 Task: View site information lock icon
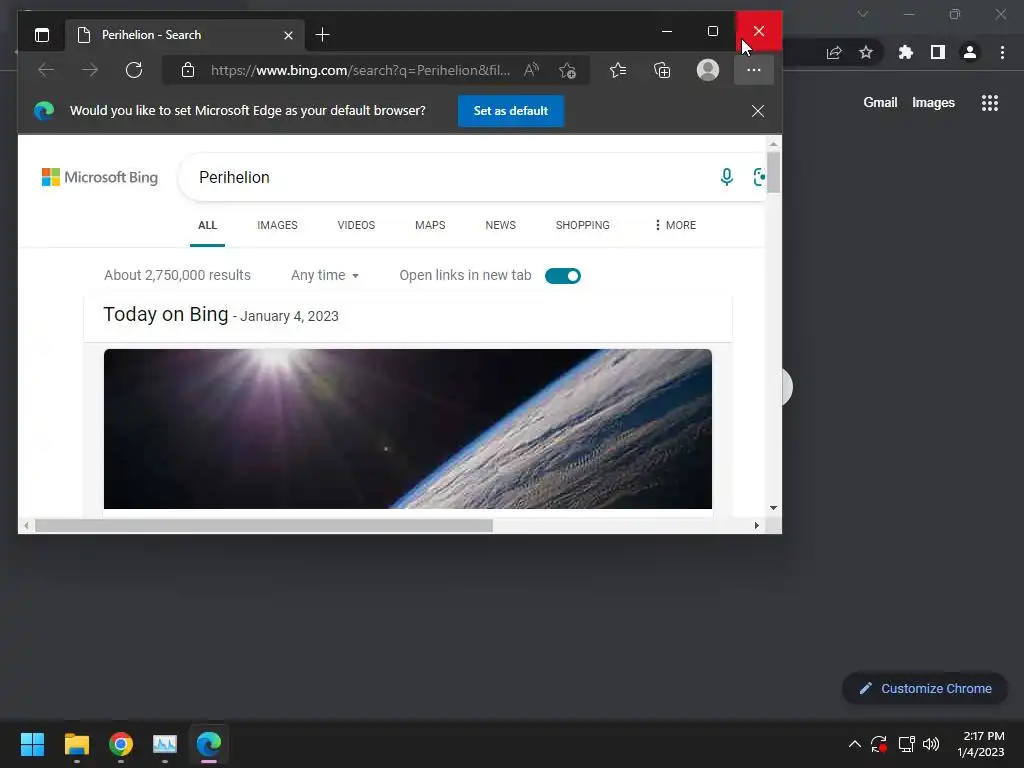188,70
